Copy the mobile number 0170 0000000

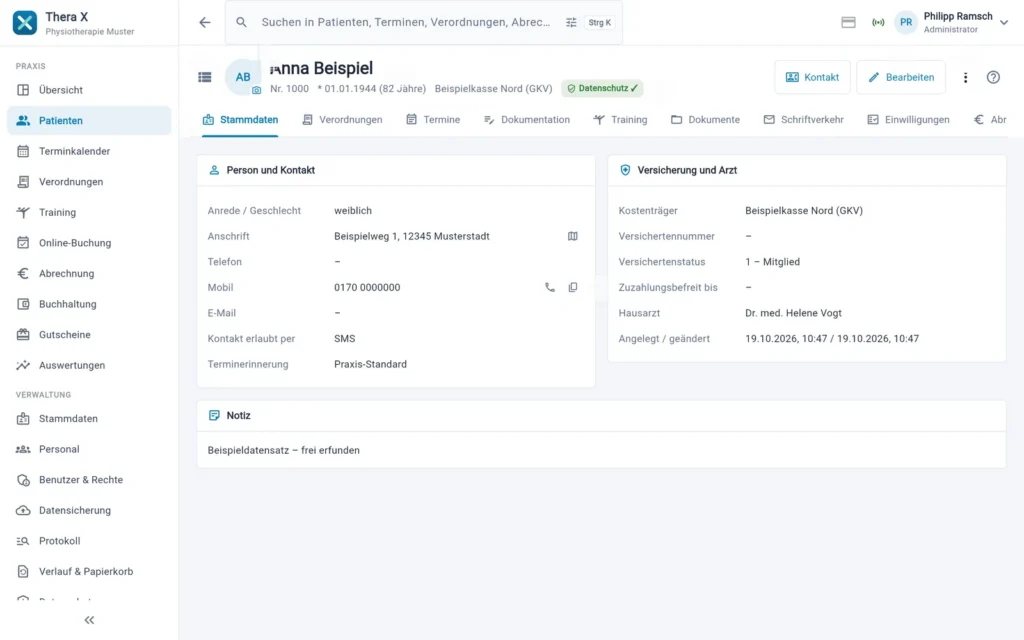coord(573,287)
